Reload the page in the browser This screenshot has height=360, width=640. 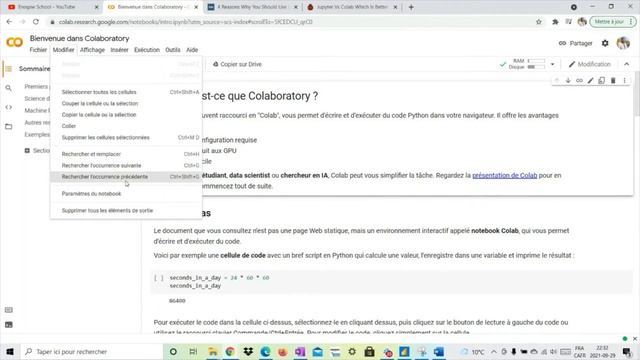36,22
